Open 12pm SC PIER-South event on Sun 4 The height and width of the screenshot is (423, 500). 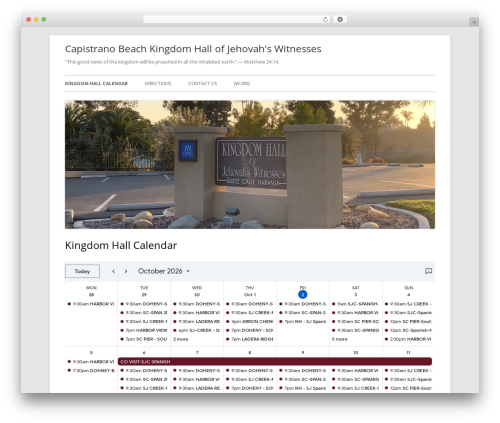[409, 322]
